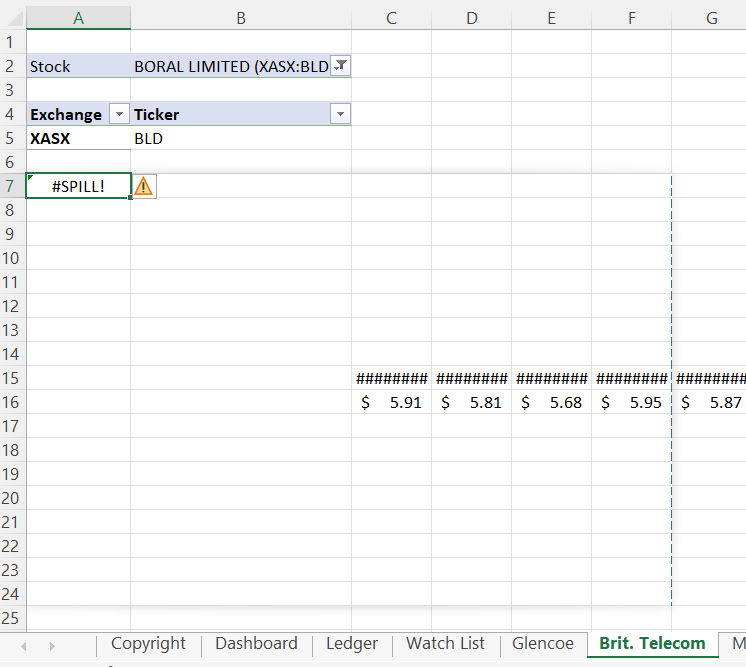Image resolution: width=746 pixels, height=667 pixels.
Task: Select row 2 header
Action: [x=13, y=66]
